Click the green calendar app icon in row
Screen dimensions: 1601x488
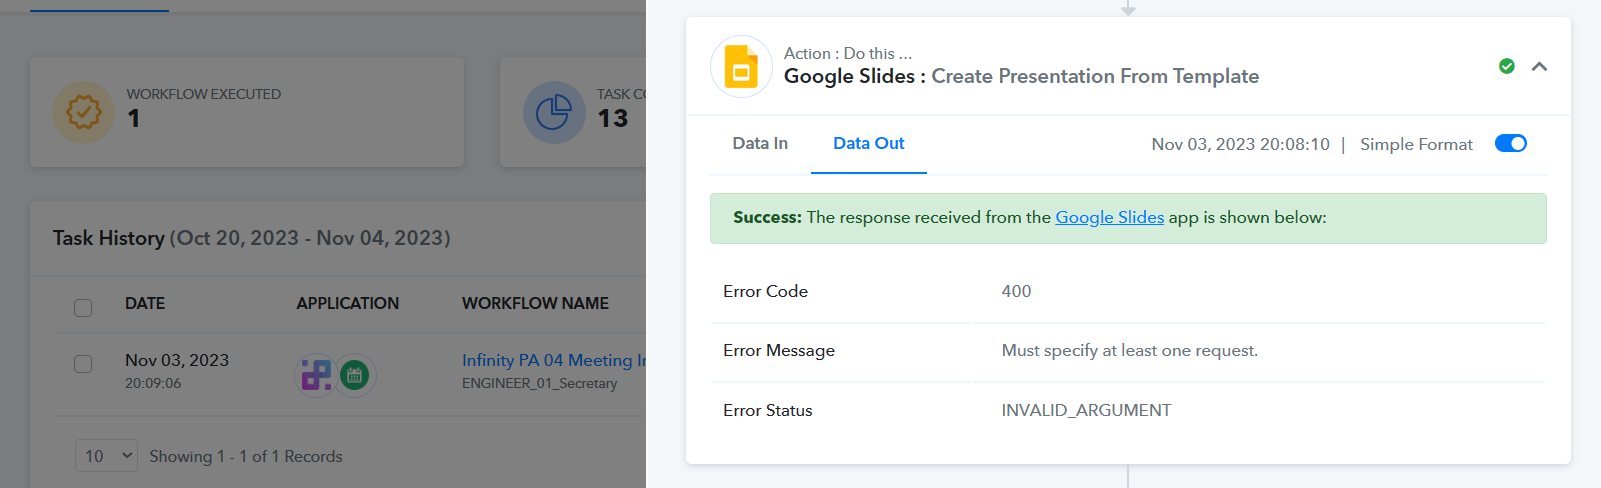354,375
